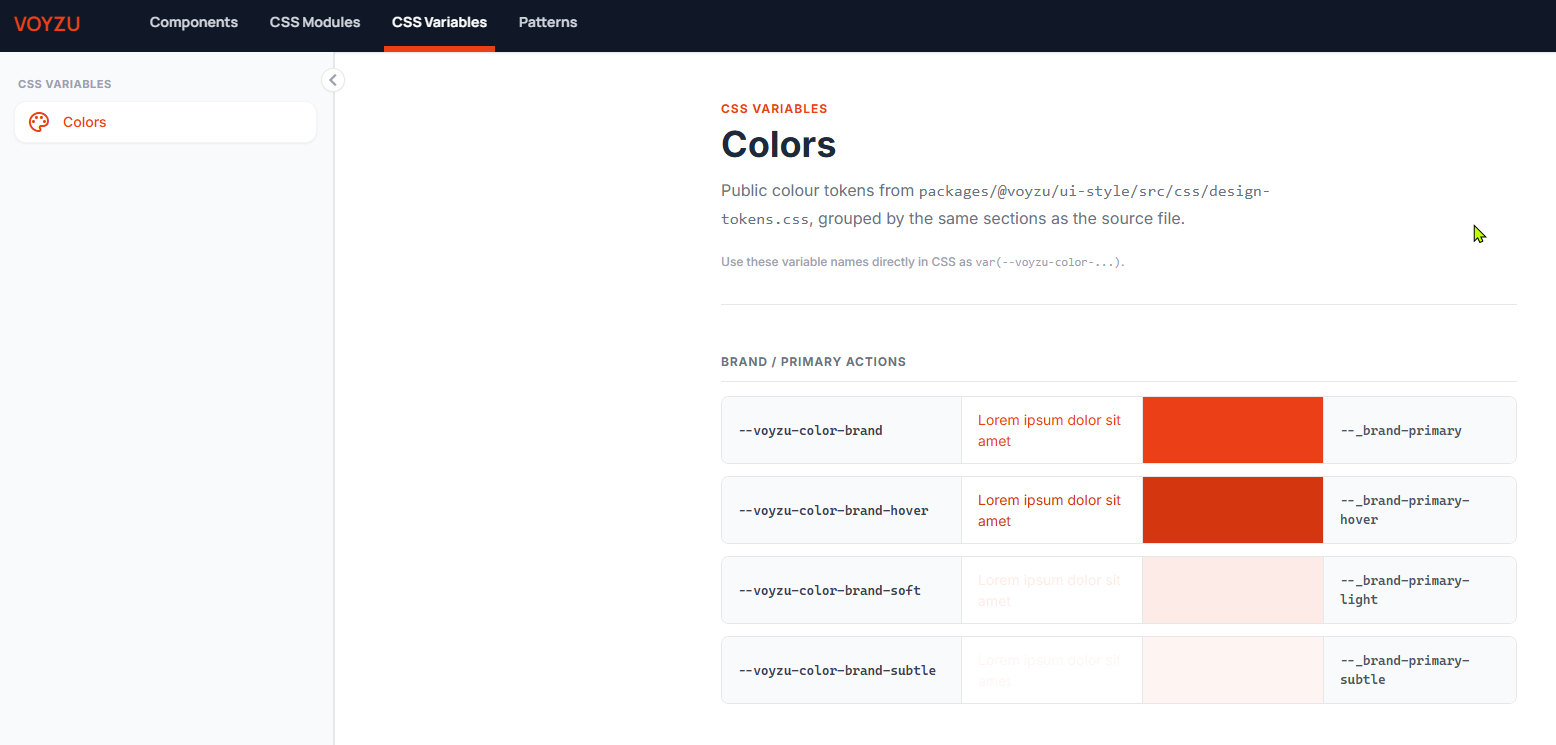Click the --voyzu-color-brand-hover dark orange swatch
This screenshot has width=1556, height=745.
point(1233,510)
